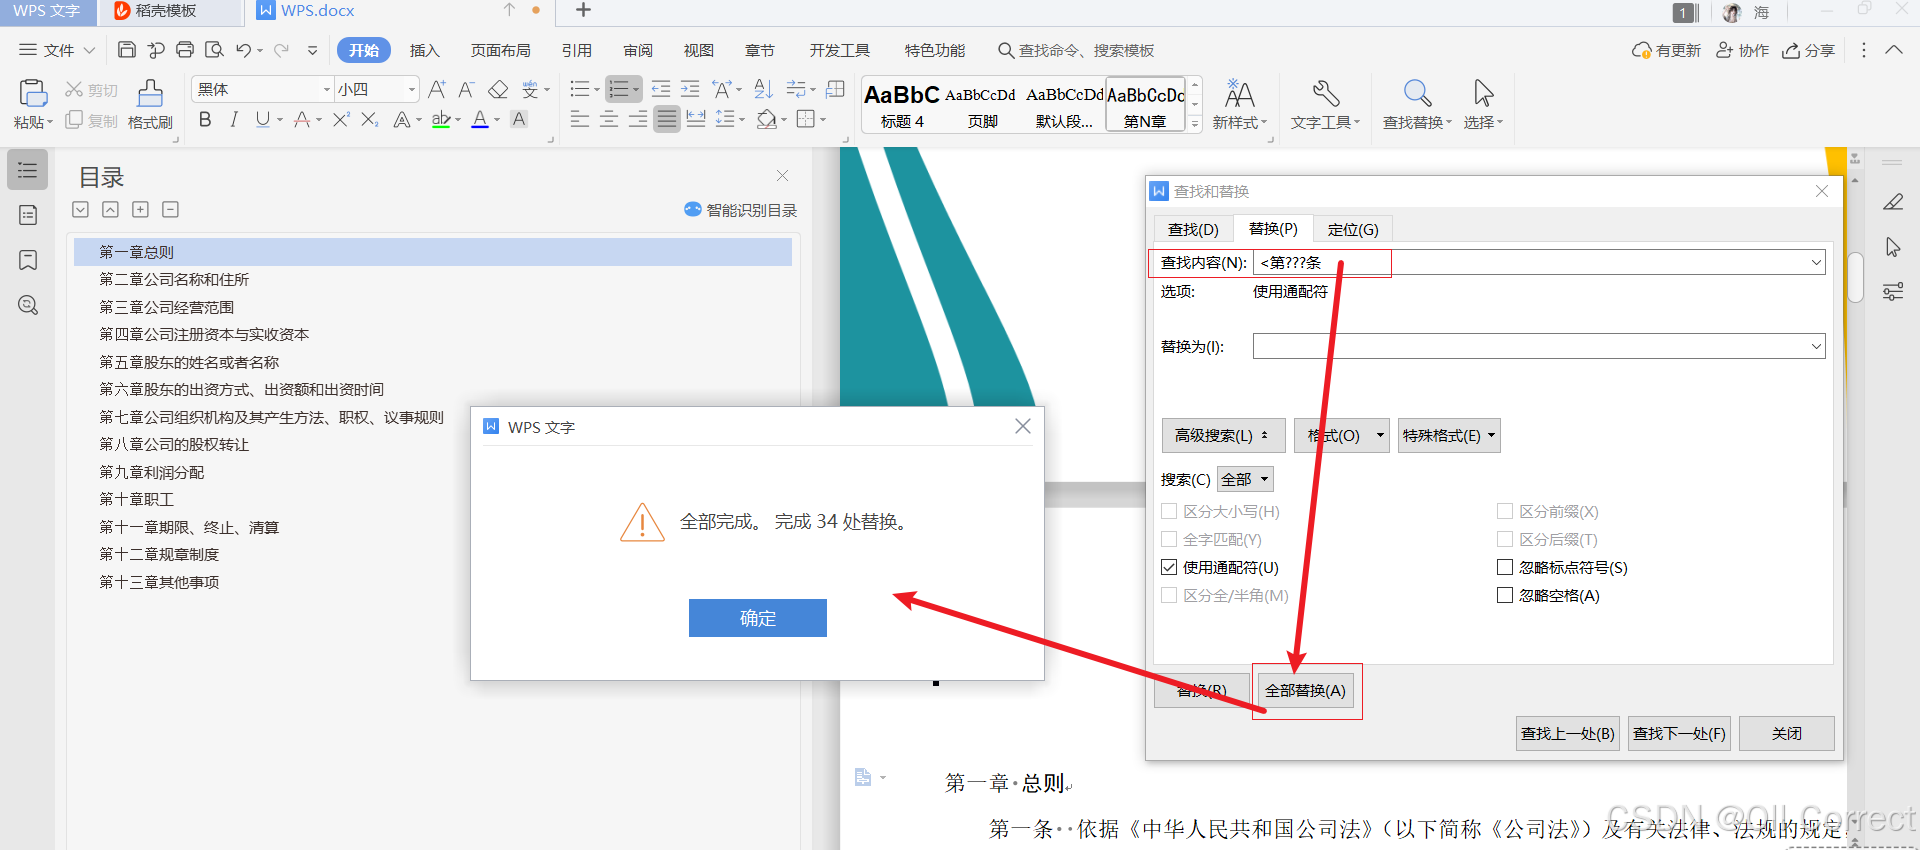Click the Undo icon

click(x=243, y=50)
